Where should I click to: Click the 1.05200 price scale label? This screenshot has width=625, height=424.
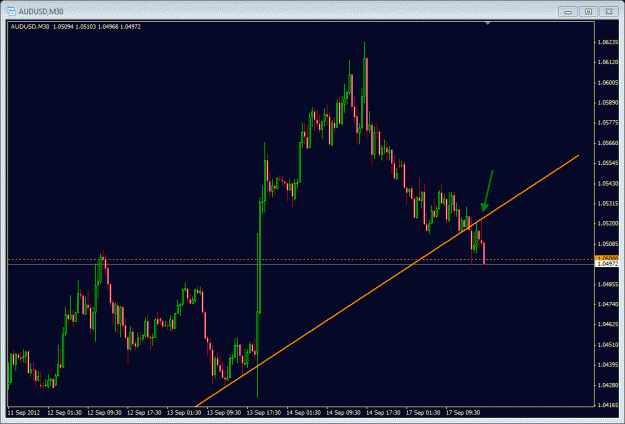tap(608, 224)
